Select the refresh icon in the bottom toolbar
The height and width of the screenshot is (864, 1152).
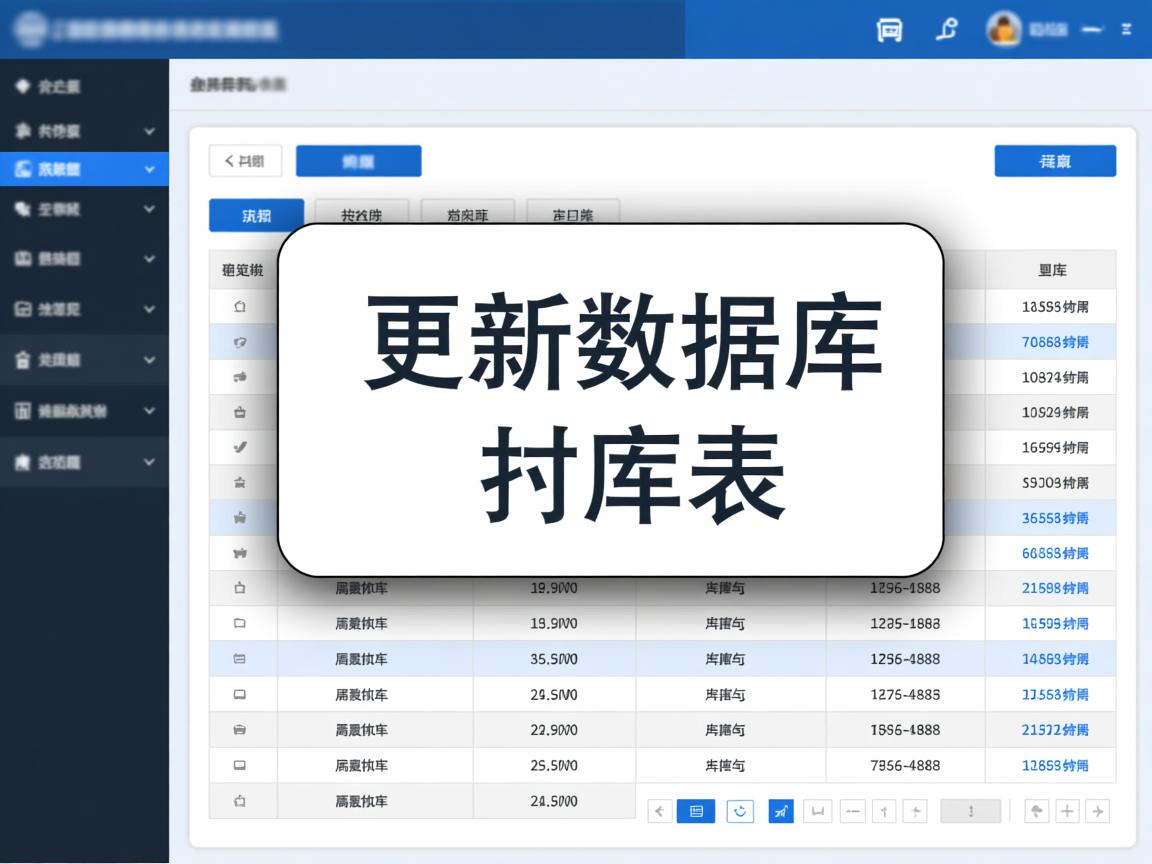739,811
